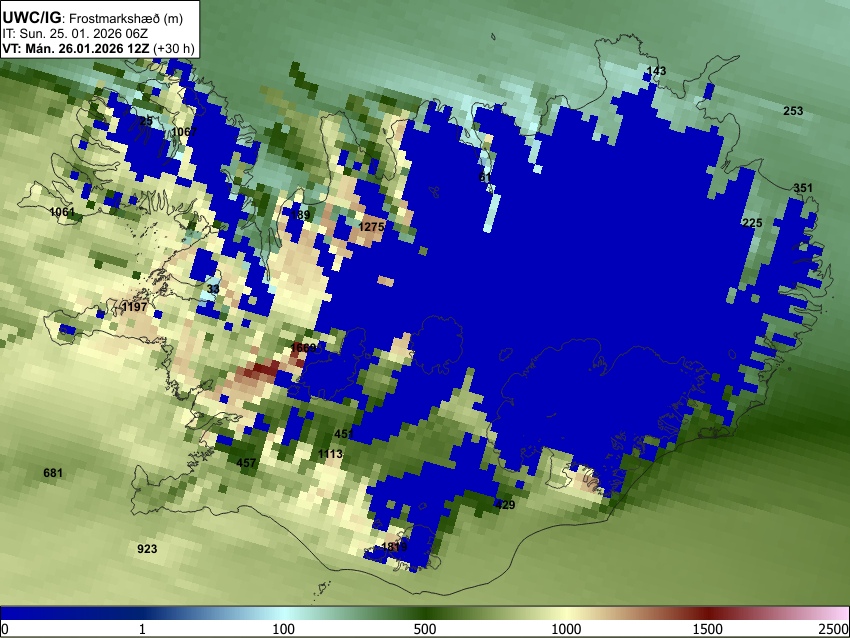Click the 143 value on the map
Image resolution: width=850 pixels, height=638 pixels.
tap(656, 71)
